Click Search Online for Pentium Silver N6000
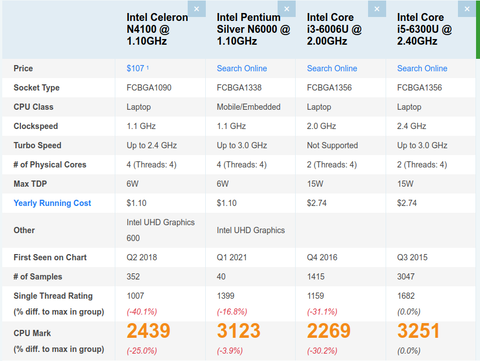 (x=242, y=68)
